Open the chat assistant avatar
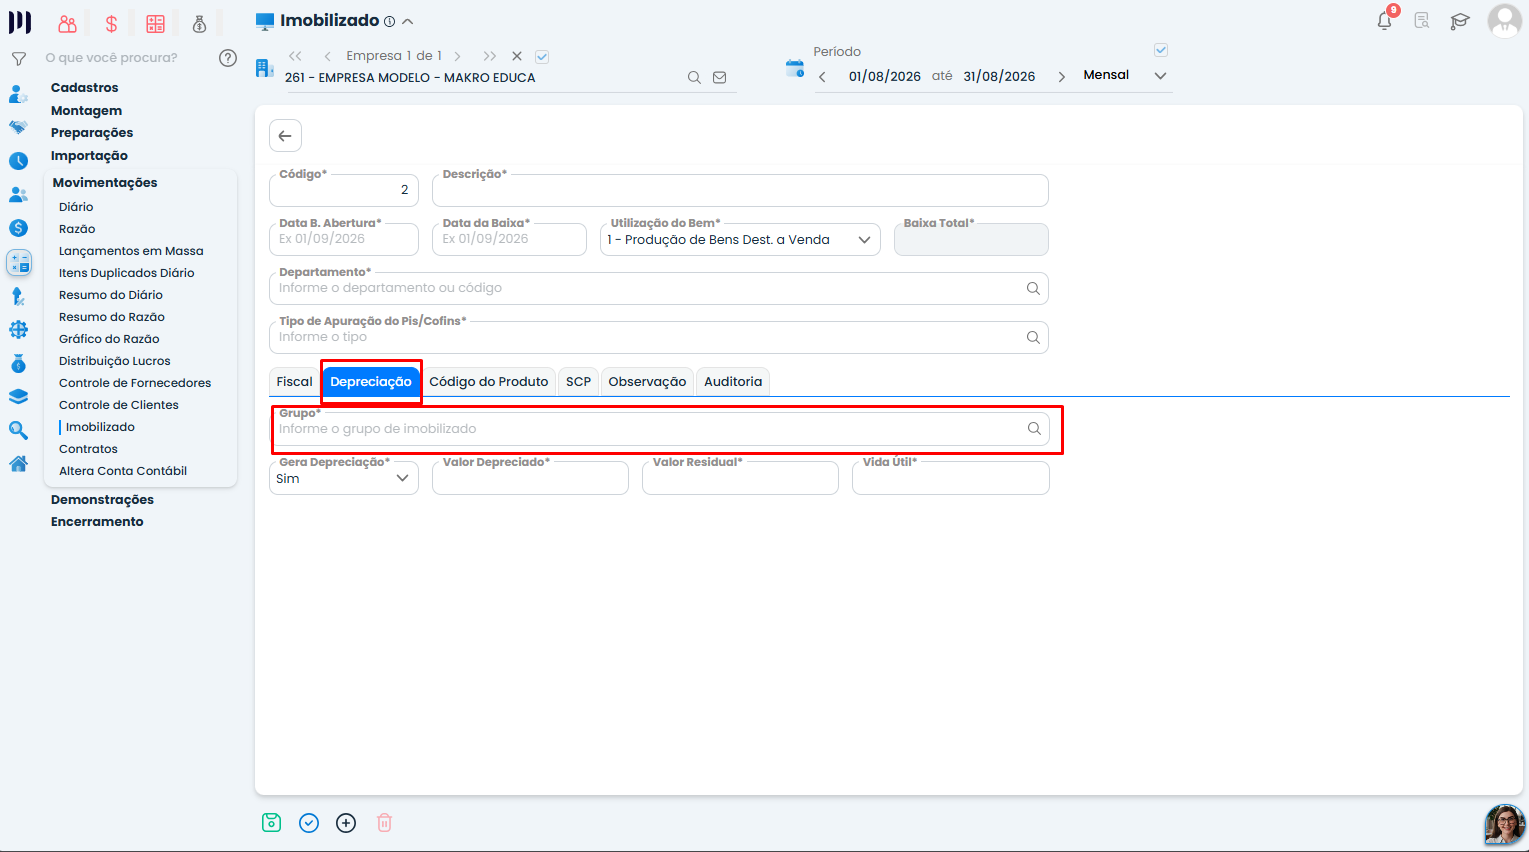This screenshot has width=1529, height=852. click(1504, 825)
